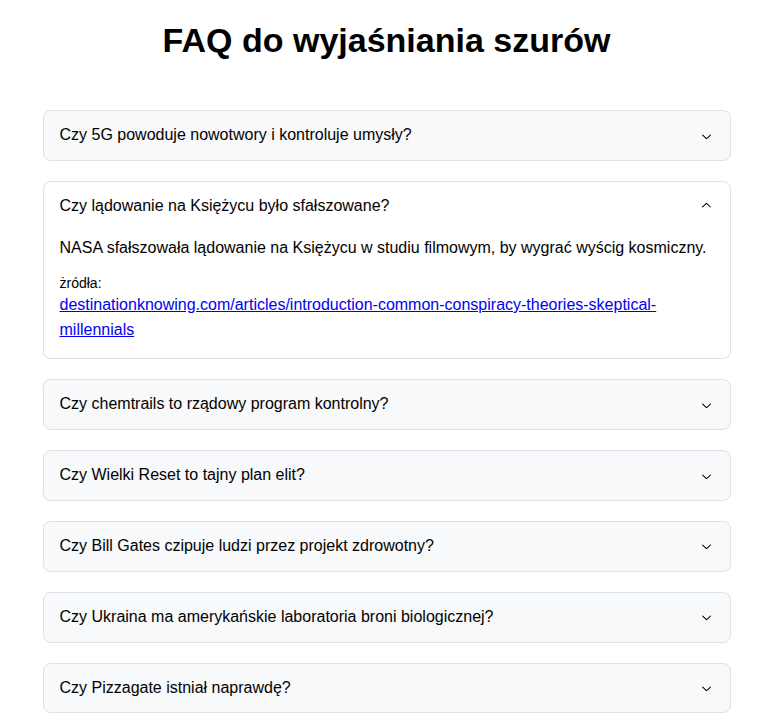Click chevron icon on the 5G question

point(706,136)
